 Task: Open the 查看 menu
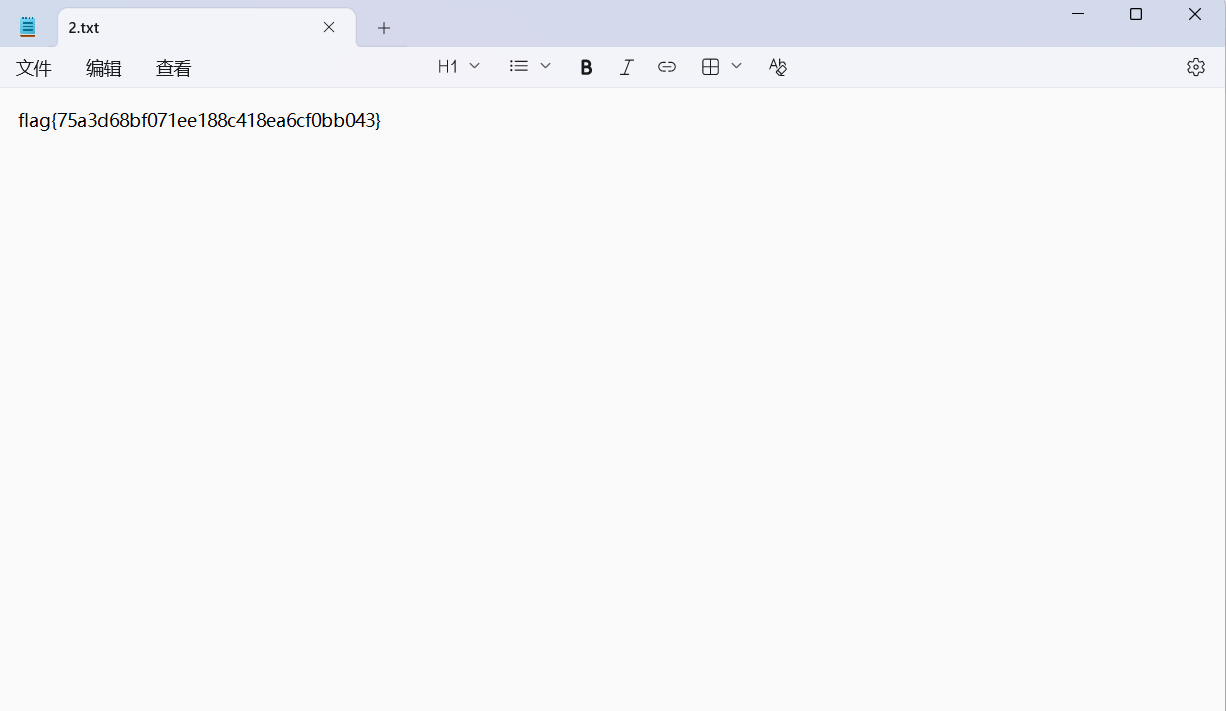pyautogui.click(x=174, y=68)
